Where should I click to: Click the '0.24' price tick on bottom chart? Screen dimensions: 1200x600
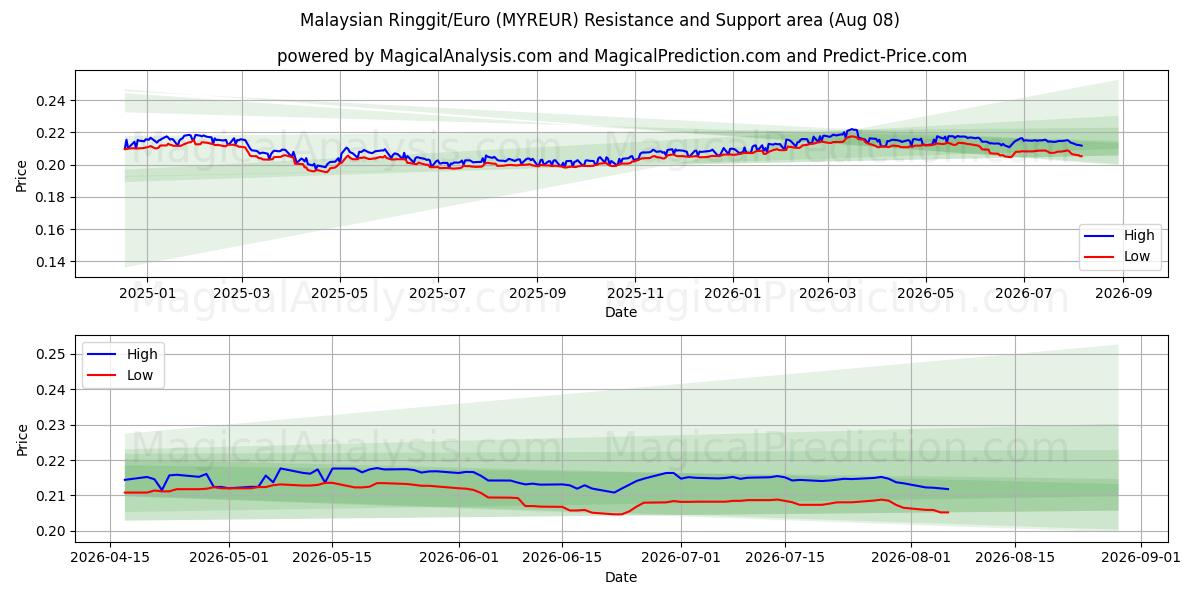point(51,390)
